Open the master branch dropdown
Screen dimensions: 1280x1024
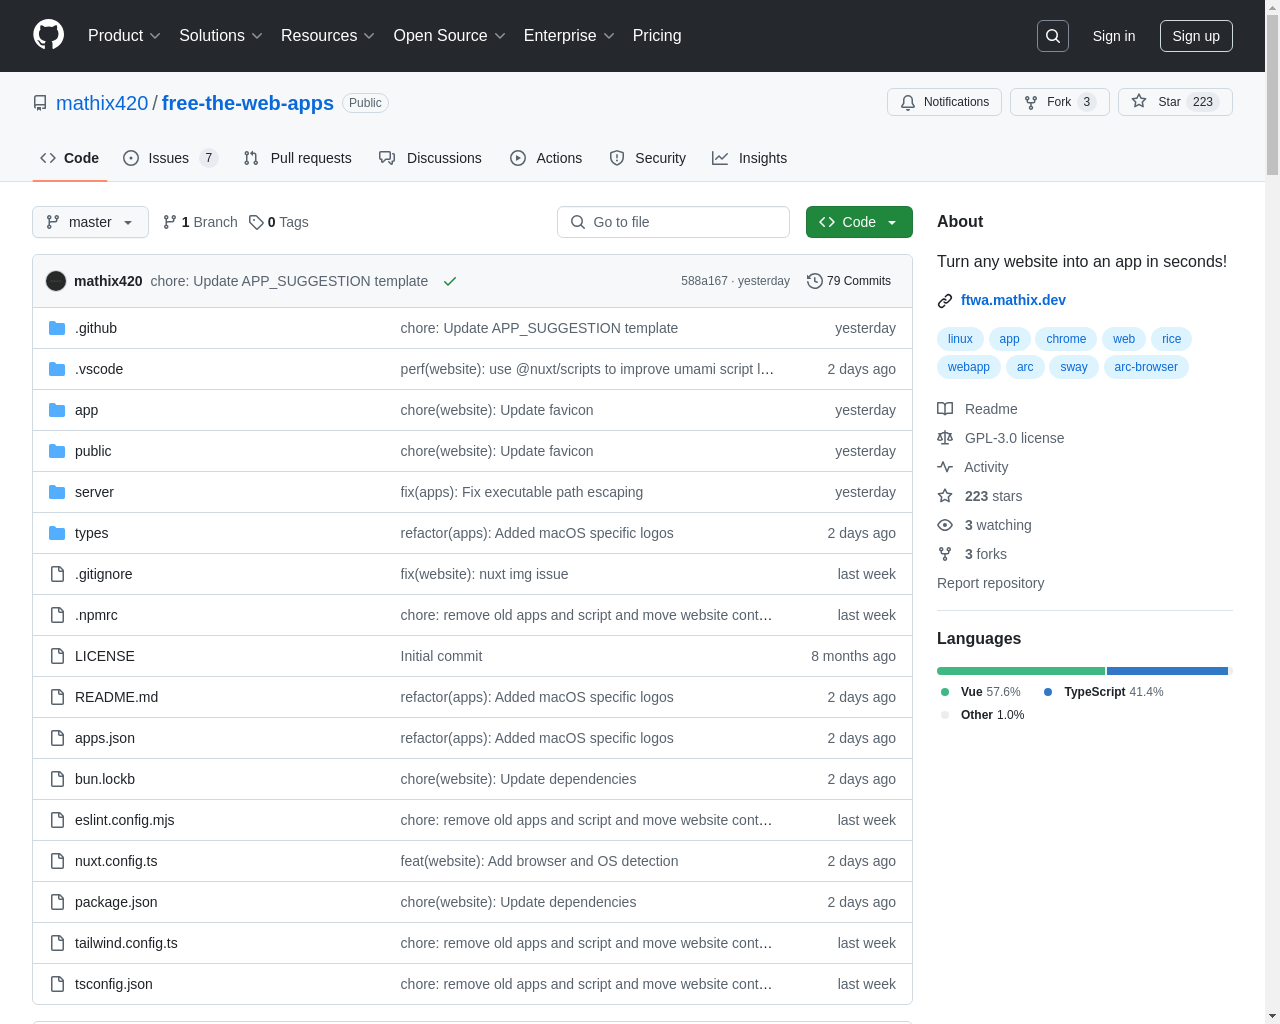90,222
